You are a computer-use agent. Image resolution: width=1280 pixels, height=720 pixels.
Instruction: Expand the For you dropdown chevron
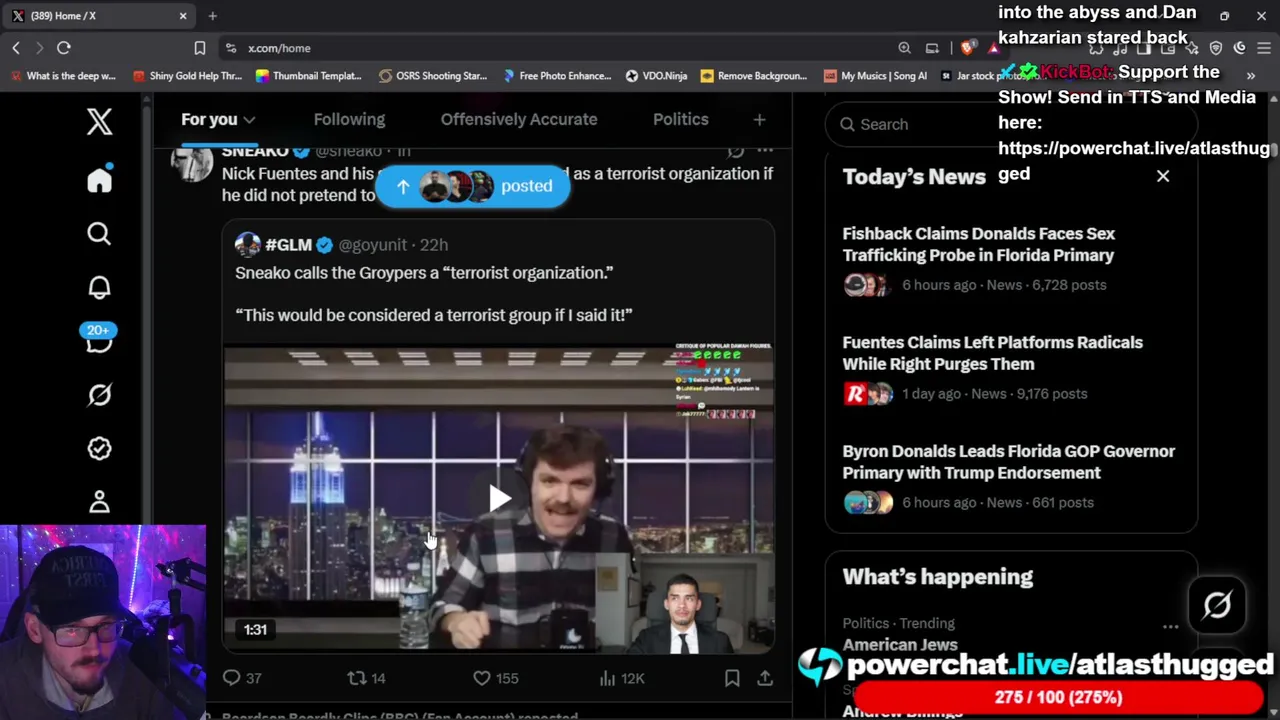pyautogui.click(x=249, y=120)
